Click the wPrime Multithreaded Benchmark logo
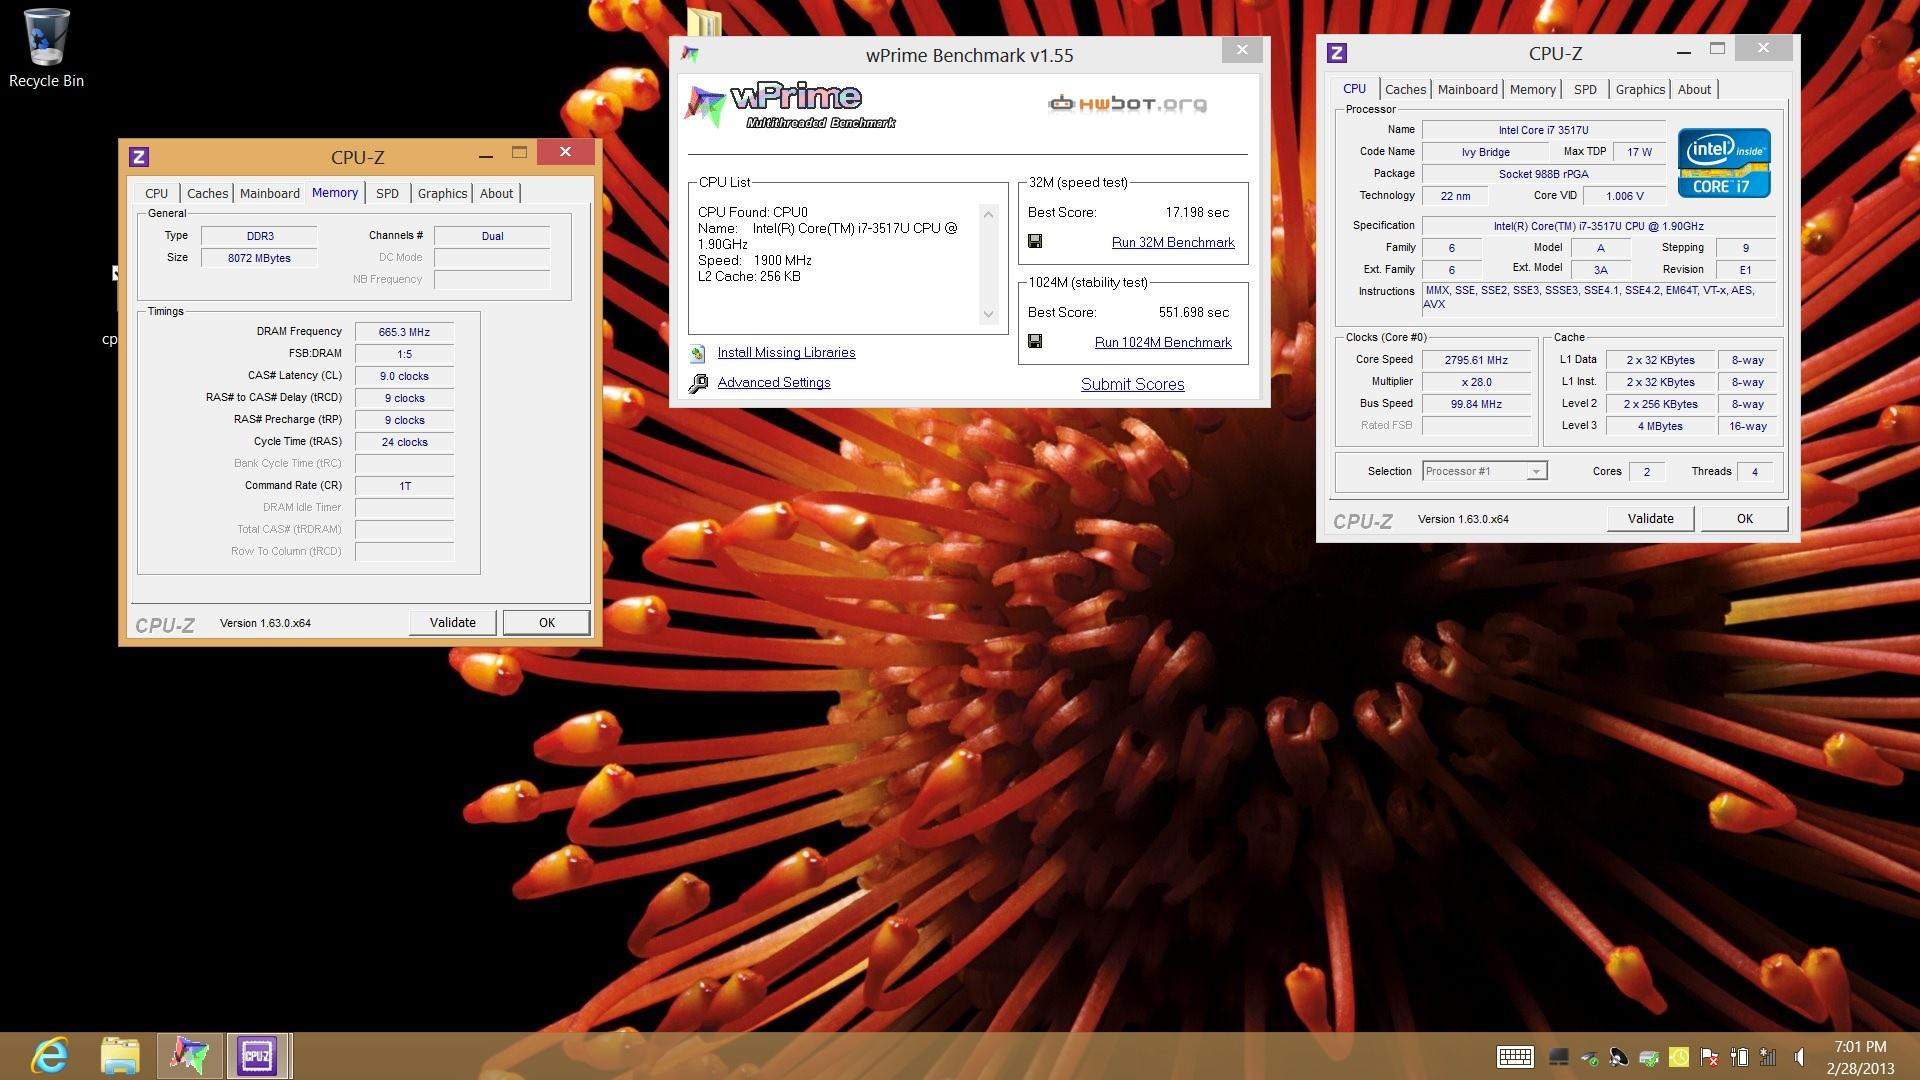Screen dimensions: 1920x1080 pos(790,107)
